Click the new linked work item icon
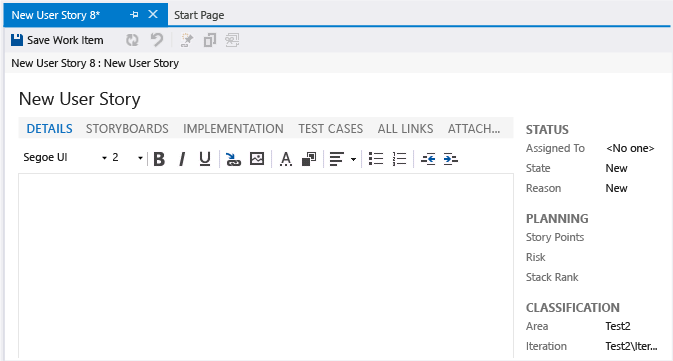Image resolution: width=673 pixels, height=361 pixels. click(187, 40)
